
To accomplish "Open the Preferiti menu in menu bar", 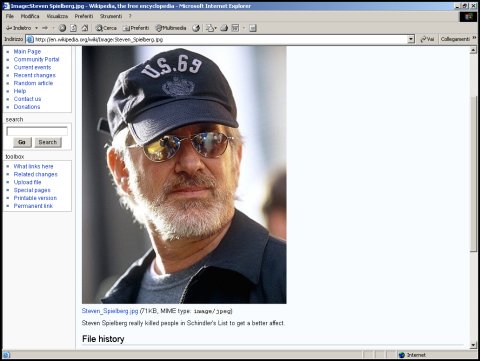I will pos(84,16).
